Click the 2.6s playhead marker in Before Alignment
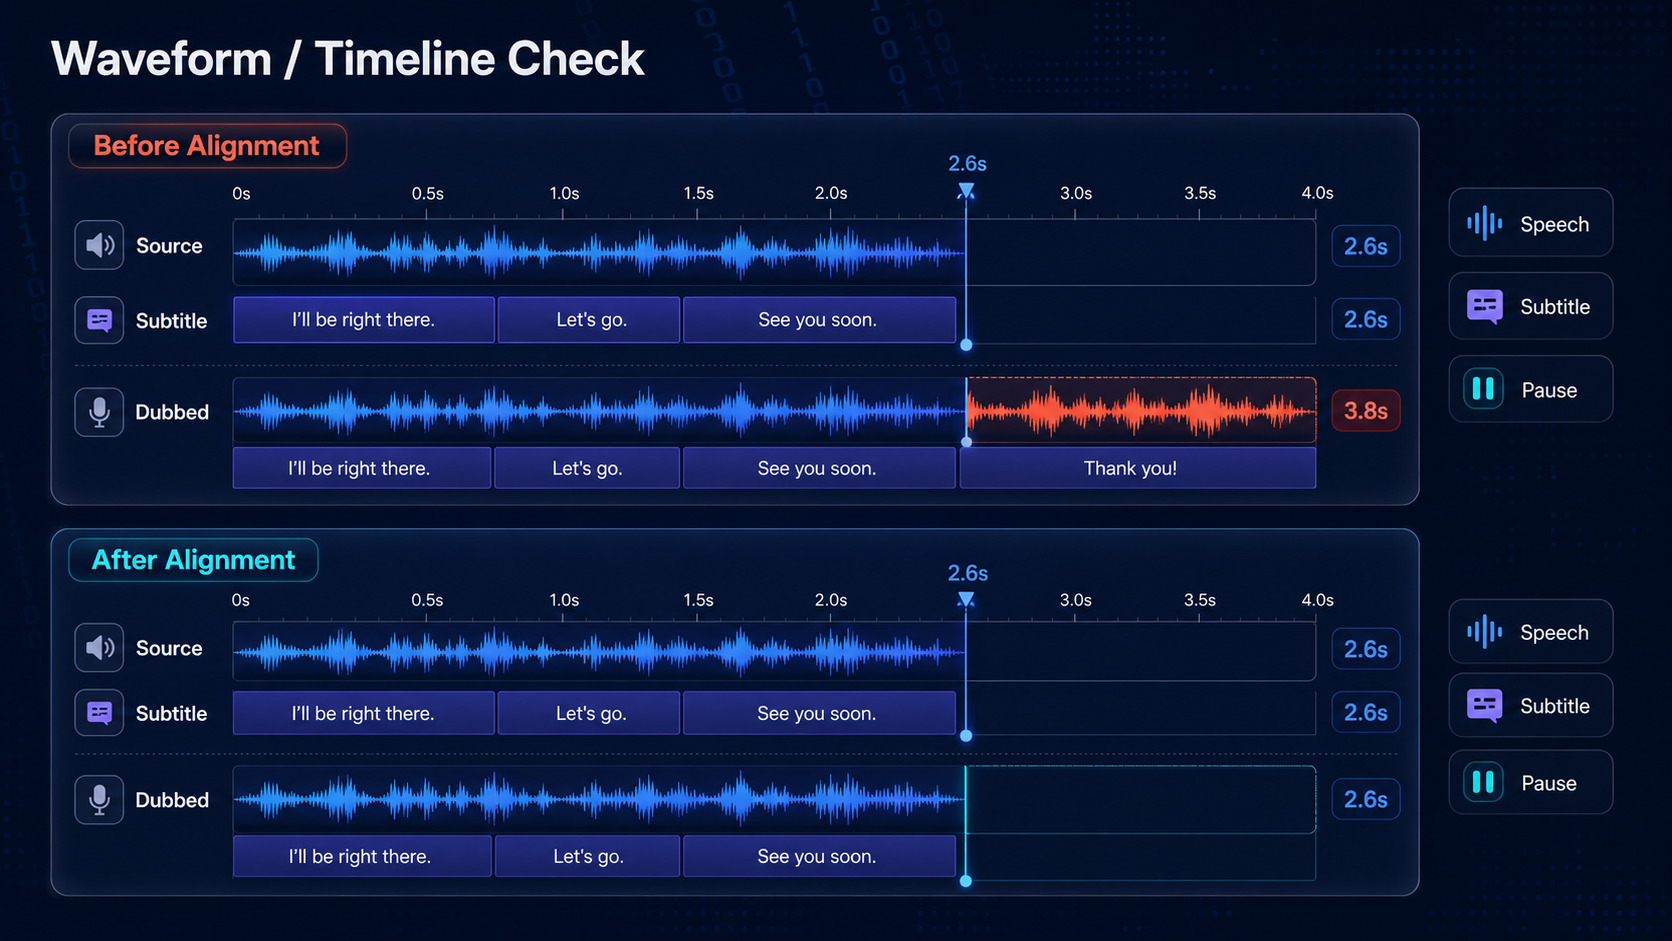Viewport: 1672px width, 941px height. point(966,190)
